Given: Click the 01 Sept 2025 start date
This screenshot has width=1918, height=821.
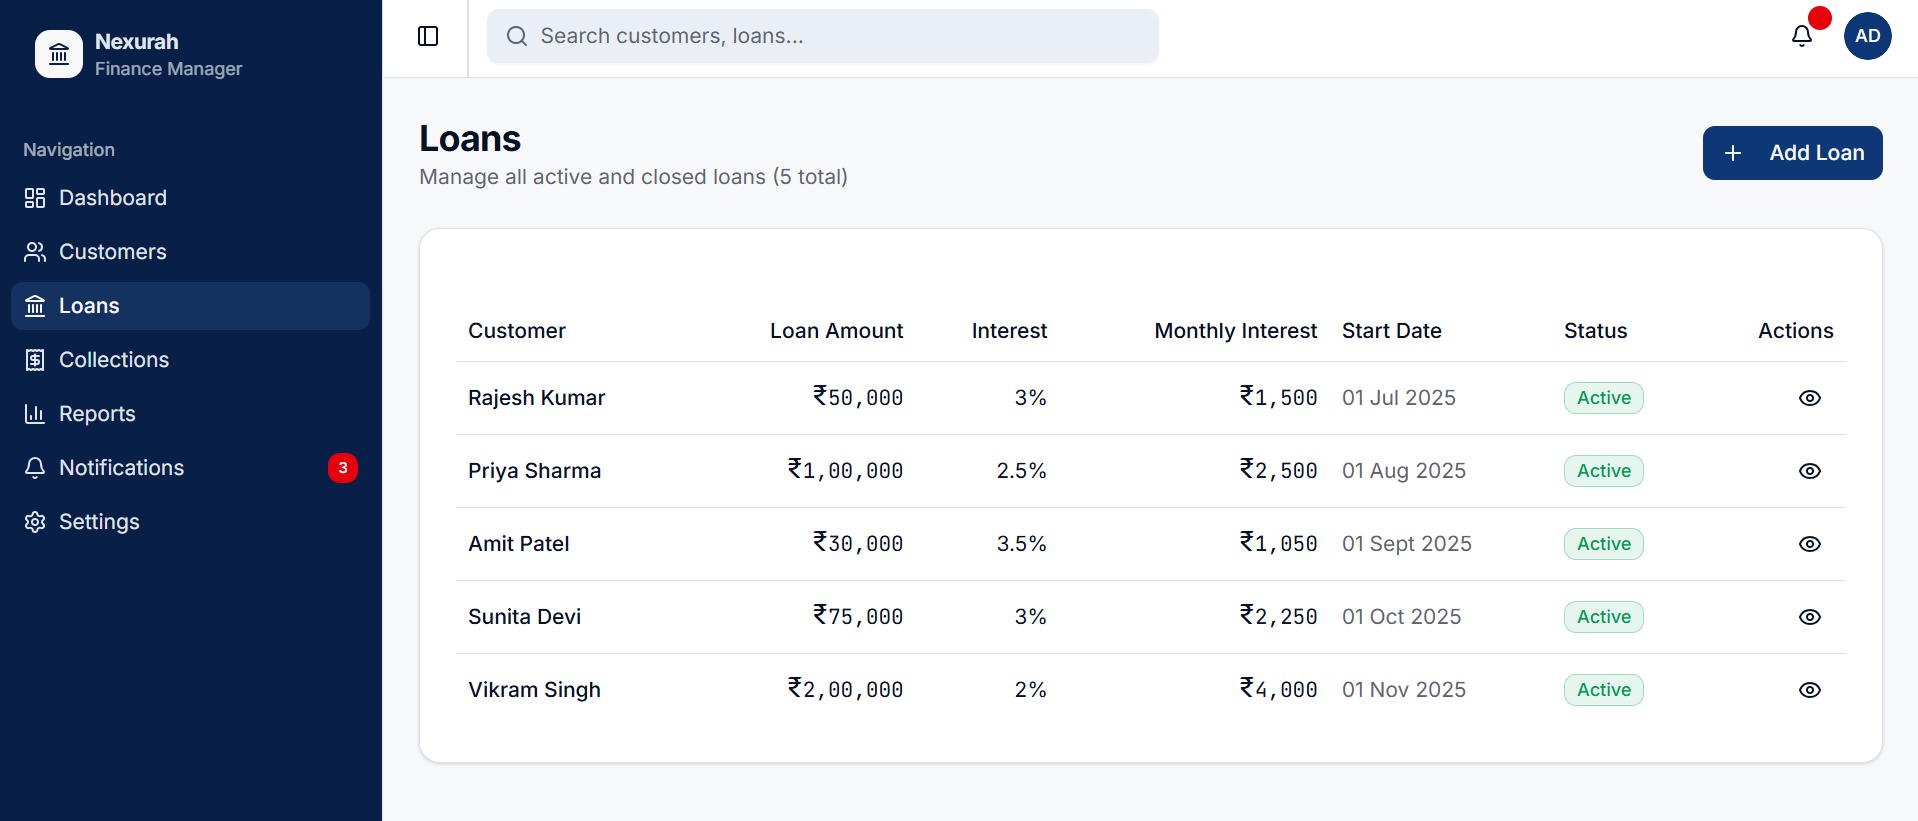Looking at the screenshot, I should click(x=1406, y=544).
